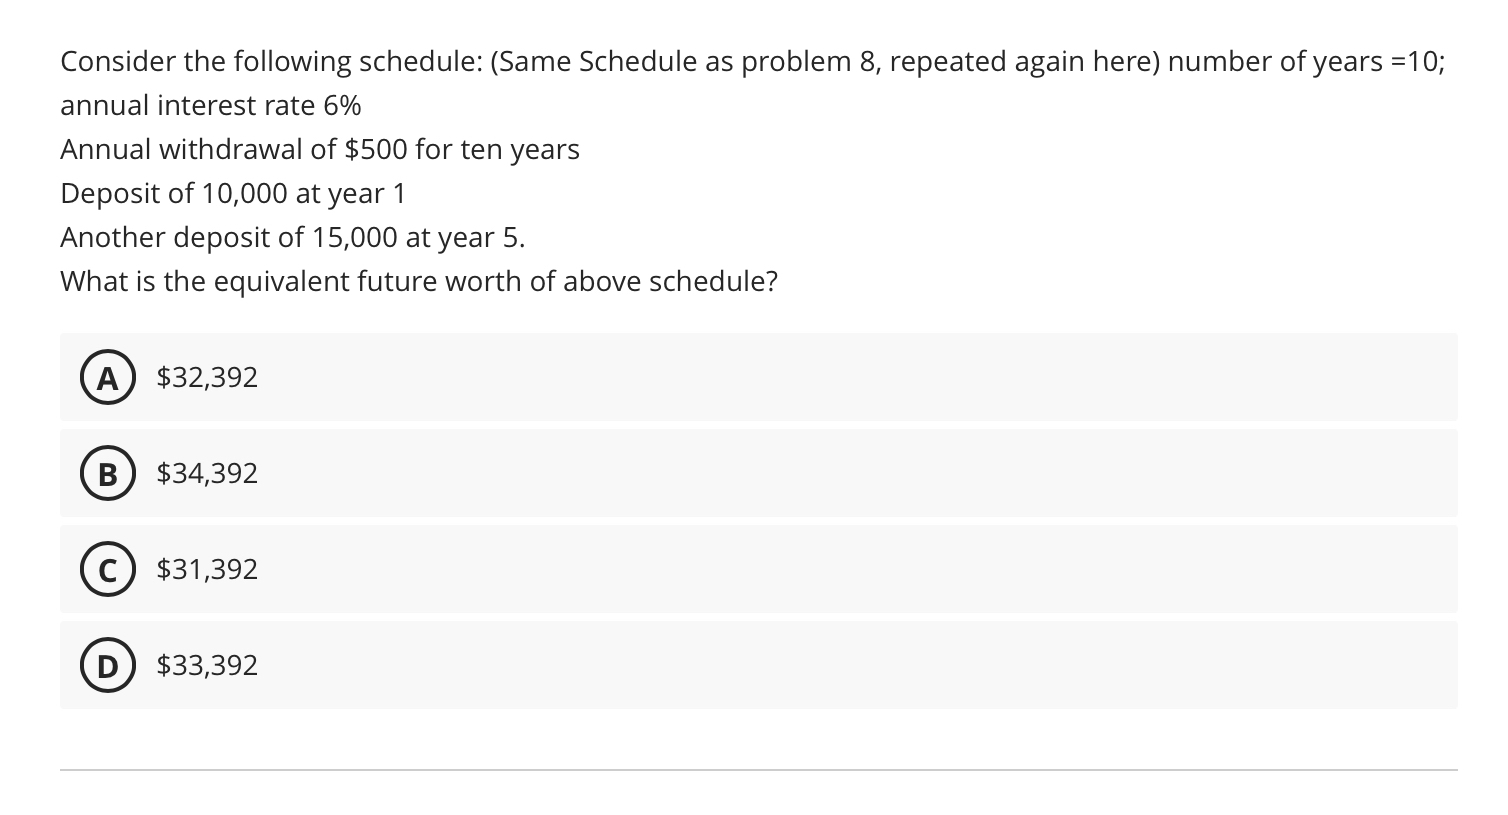Click the horizontal divider below the answers
The height and width of the screenshot is (815, 1508).
pyautogui.click(x=758, y=768)
